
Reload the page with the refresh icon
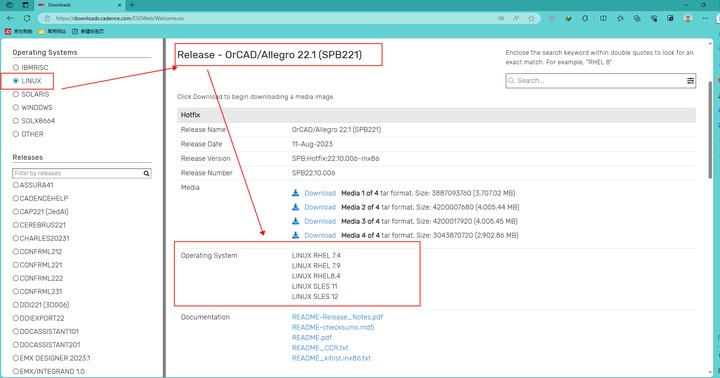[27, 18]
